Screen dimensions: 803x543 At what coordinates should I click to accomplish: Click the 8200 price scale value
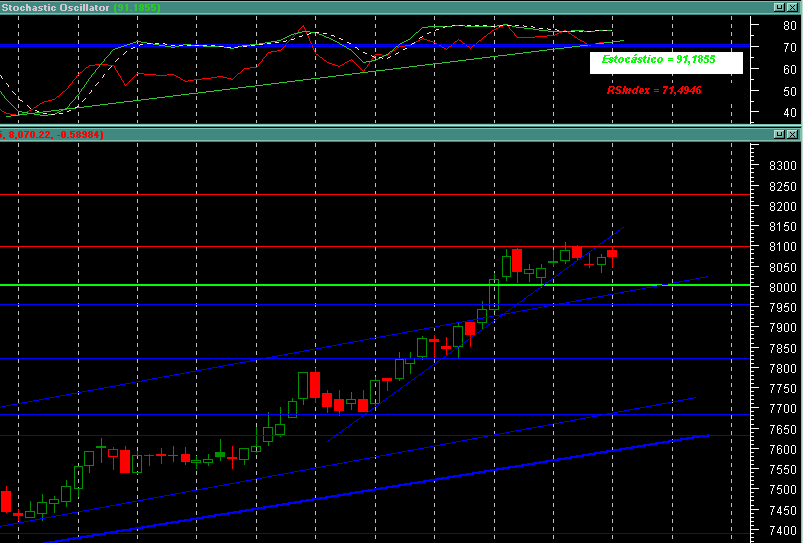(783, 206)
